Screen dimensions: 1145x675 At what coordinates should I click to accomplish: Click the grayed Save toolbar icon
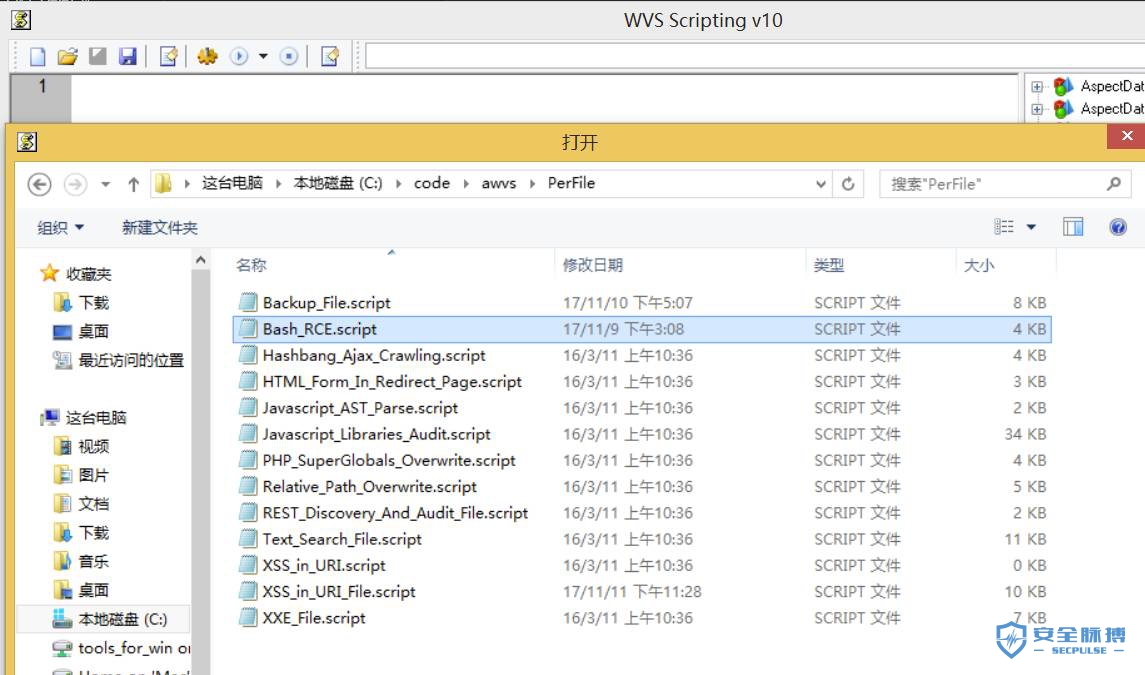click(x=97, y=56)
